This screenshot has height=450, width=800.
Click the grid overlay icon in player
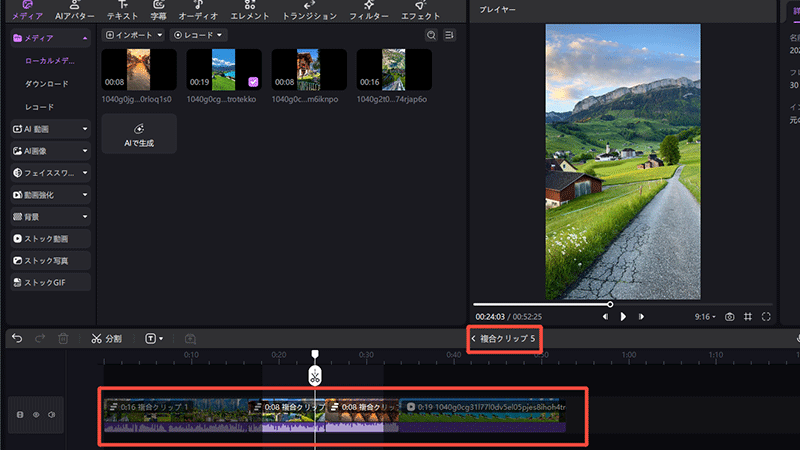[748, 316]
